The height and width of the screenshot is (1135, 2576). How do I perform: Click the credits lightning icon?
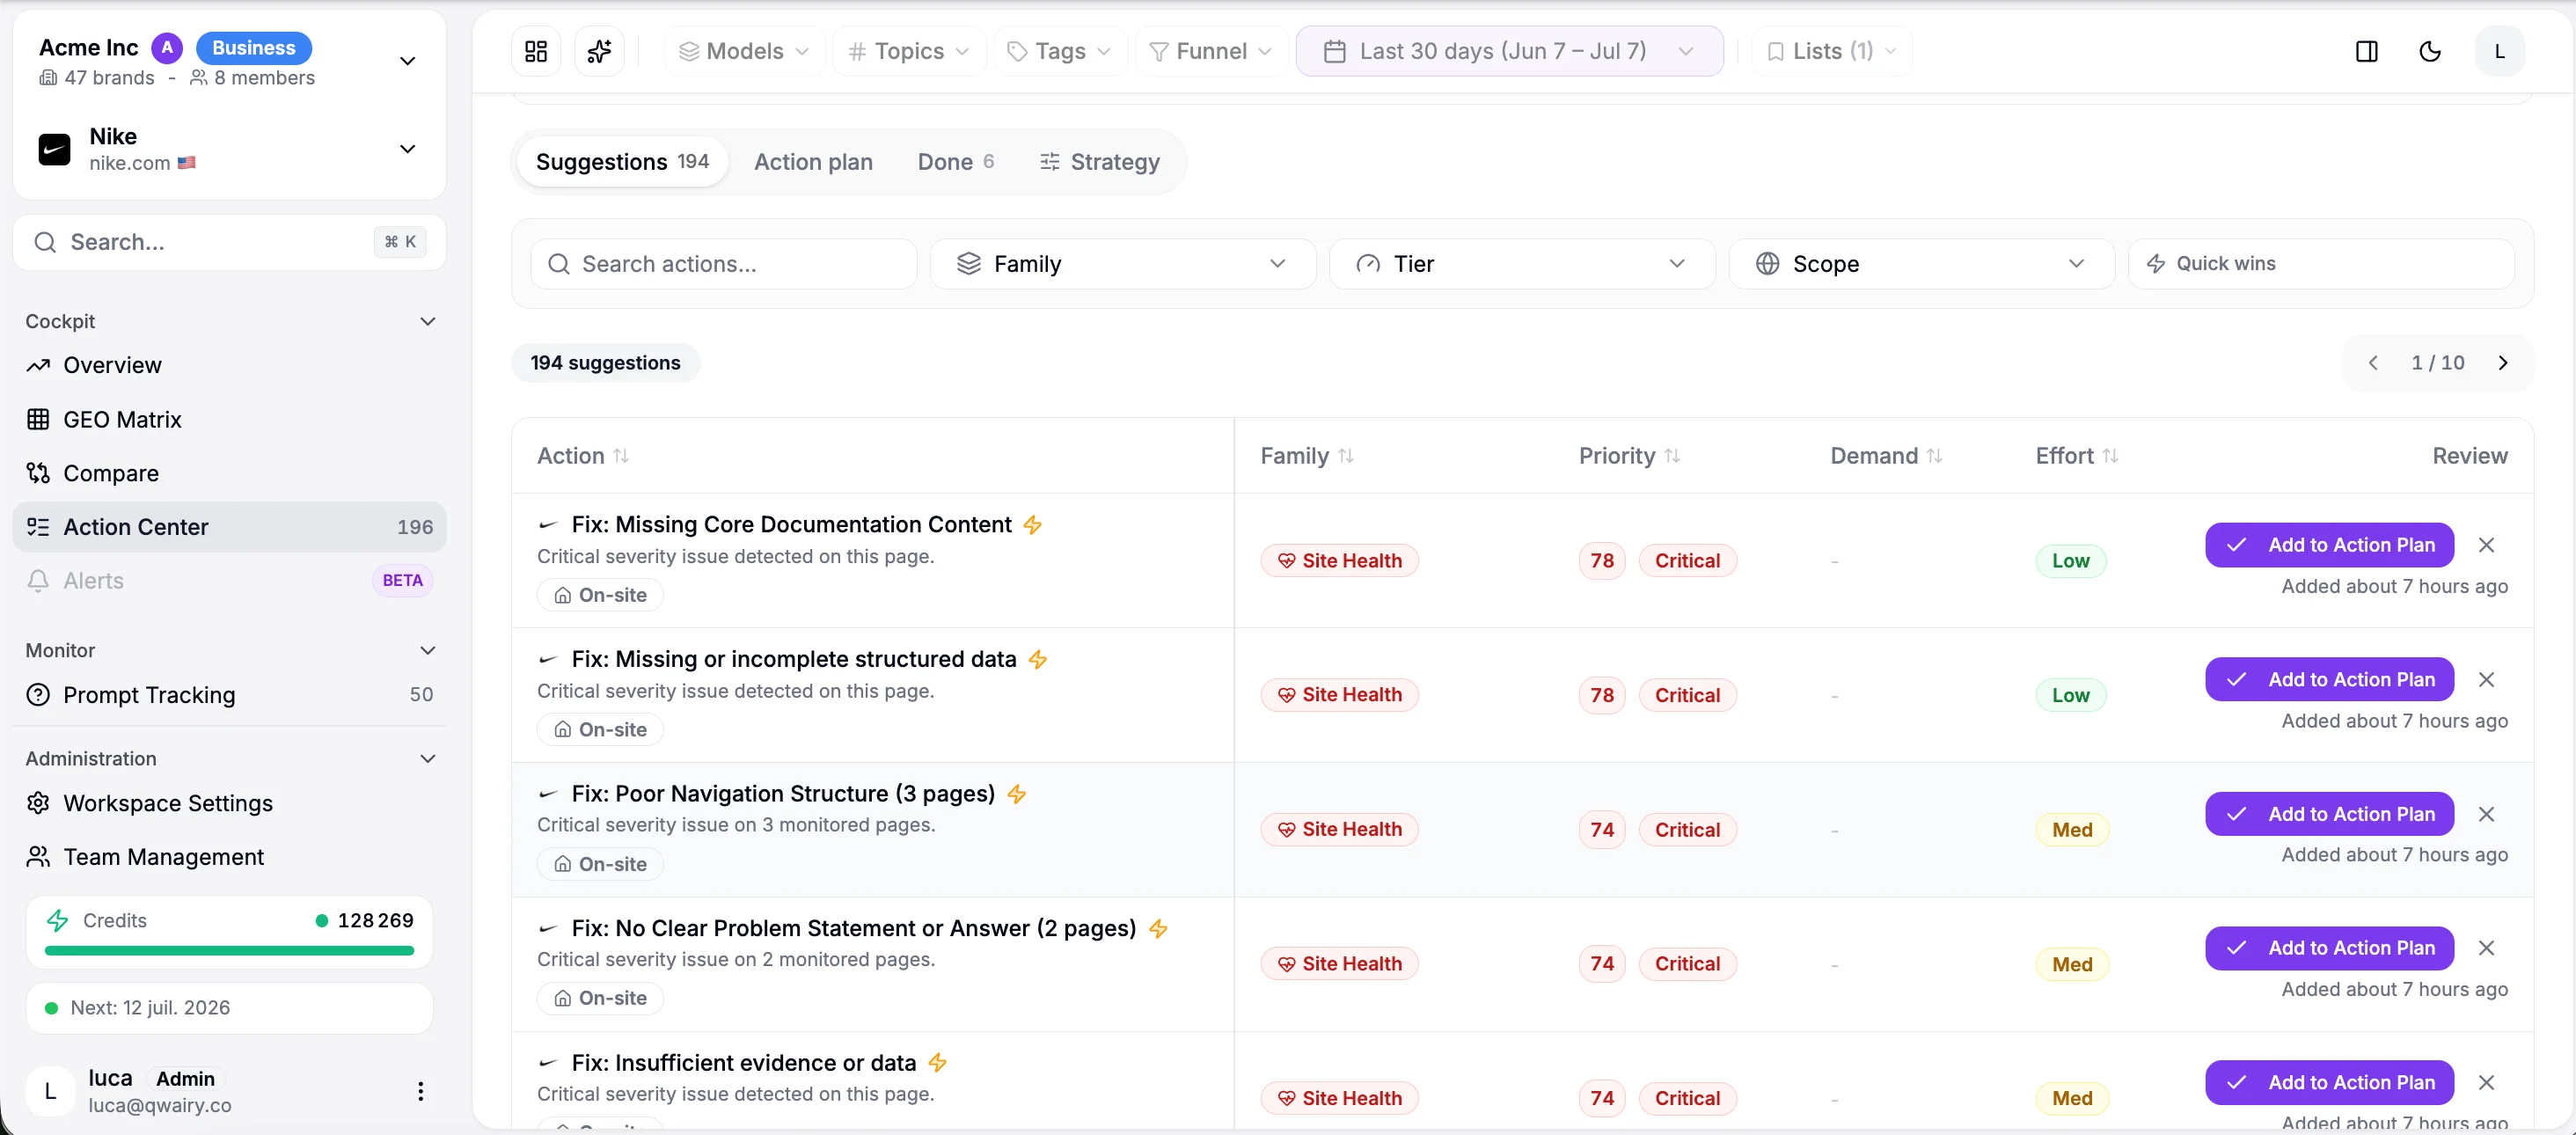tap(58, 920)
